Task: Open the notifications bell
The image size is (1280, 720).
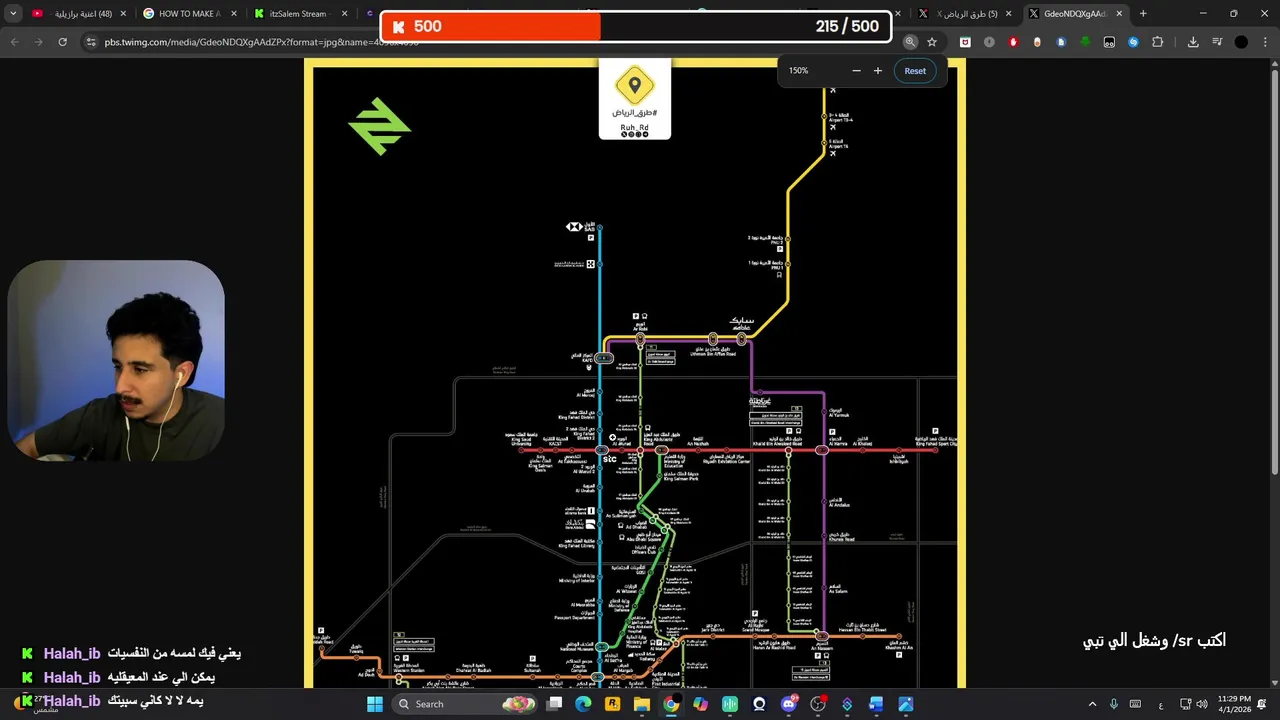Action: [x=1262, y=704]
